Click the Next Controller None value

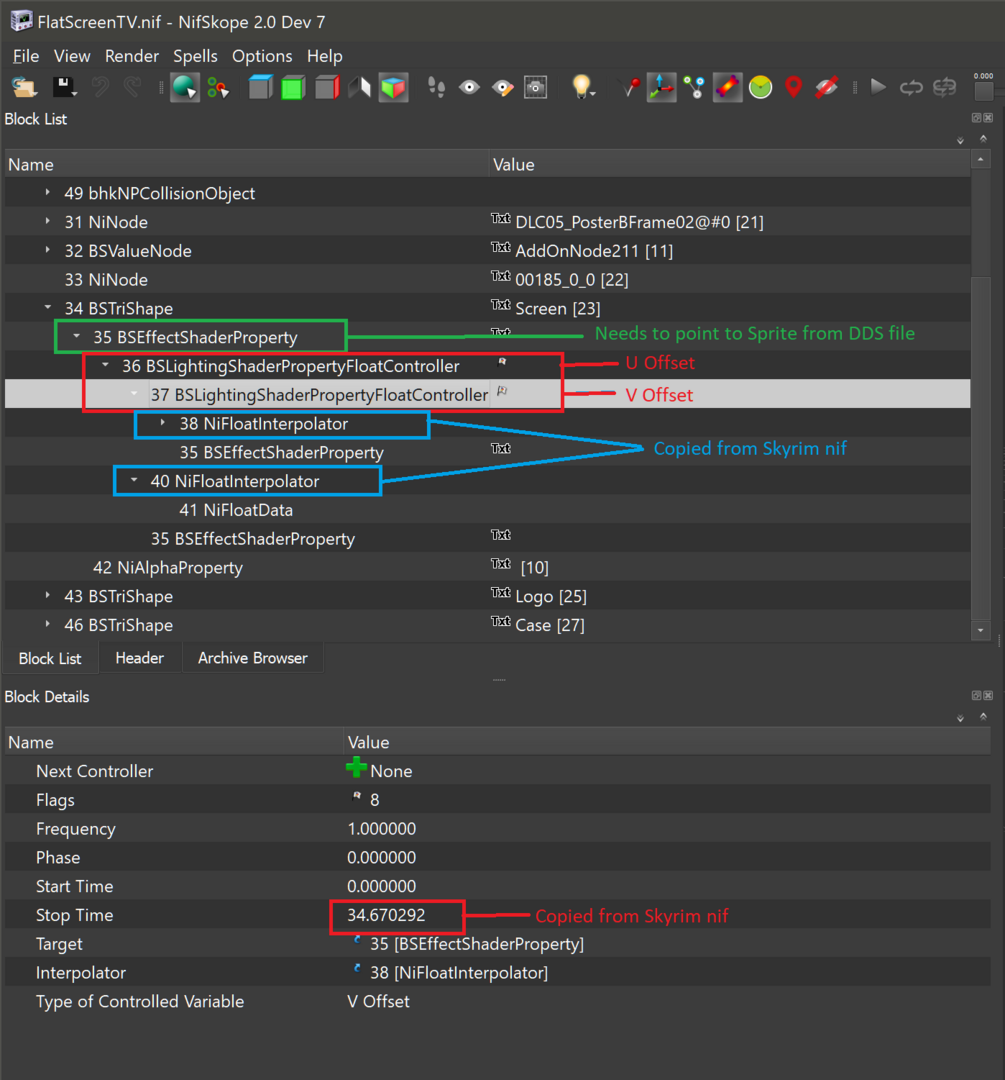click(391, 771)
